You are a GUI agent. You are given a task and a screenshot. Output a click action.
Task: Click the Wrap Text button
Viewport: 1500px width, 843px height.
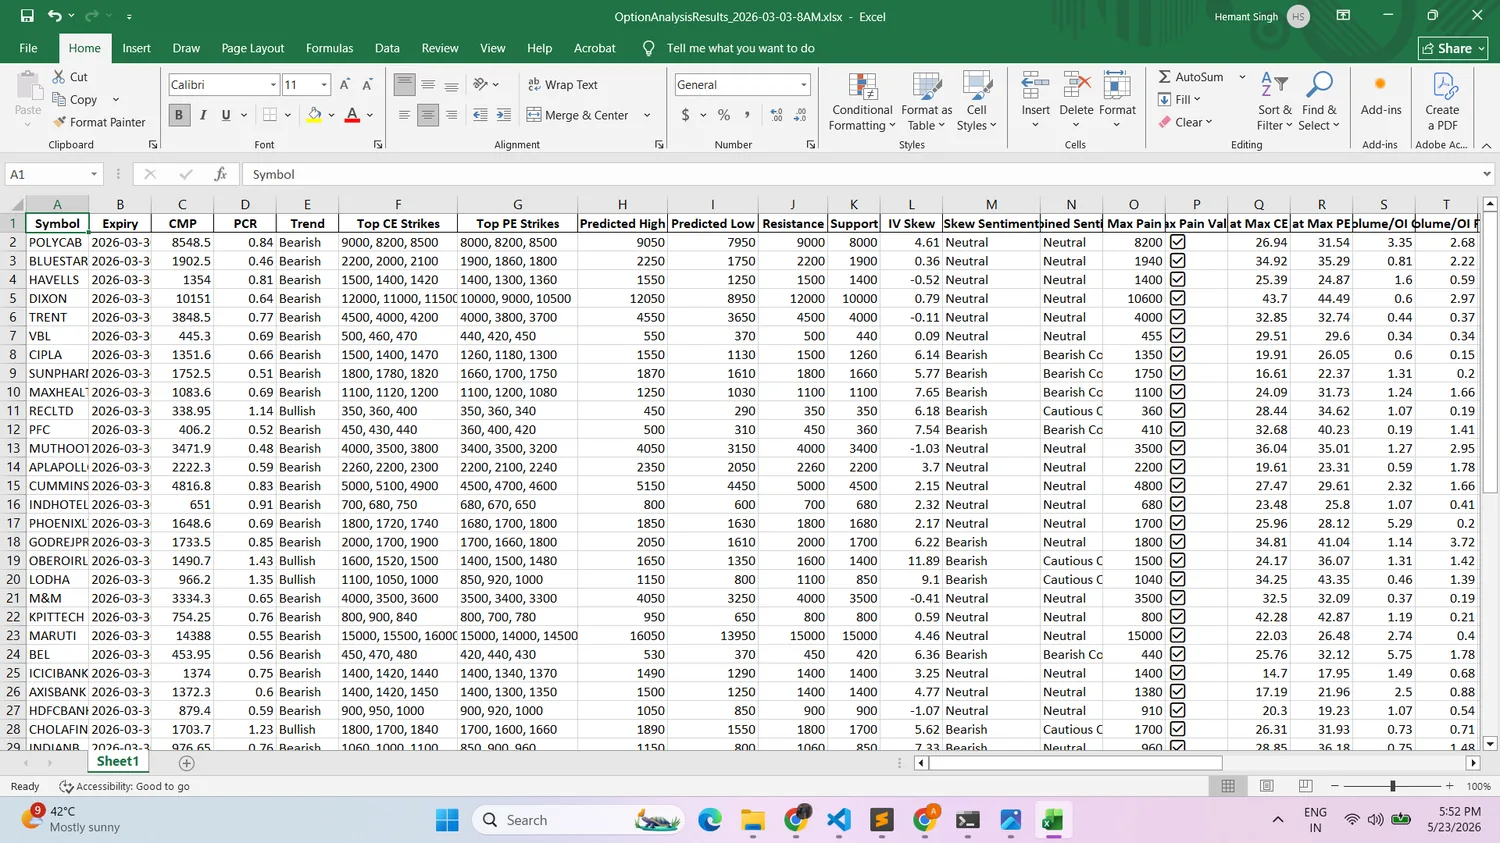562,85
